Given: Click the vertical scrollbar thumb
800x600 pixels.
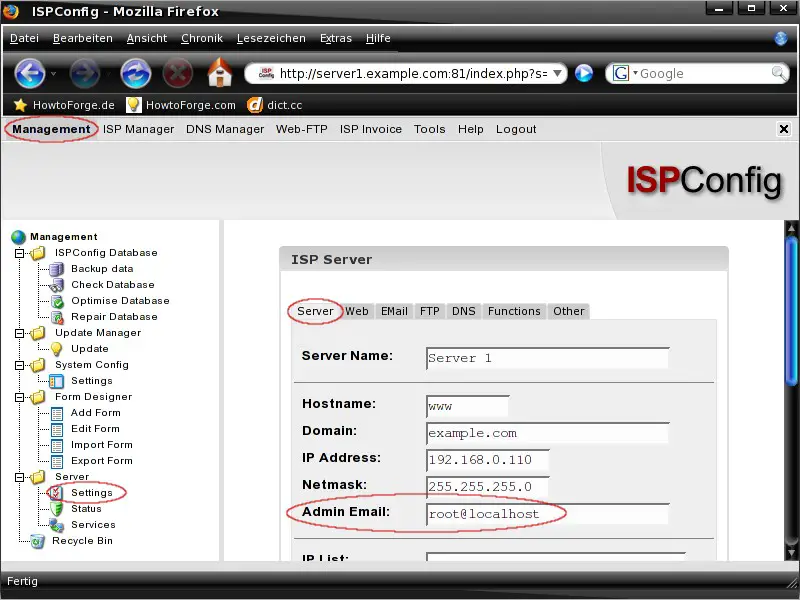Looking at the screenshot, I should click(791, 311).
